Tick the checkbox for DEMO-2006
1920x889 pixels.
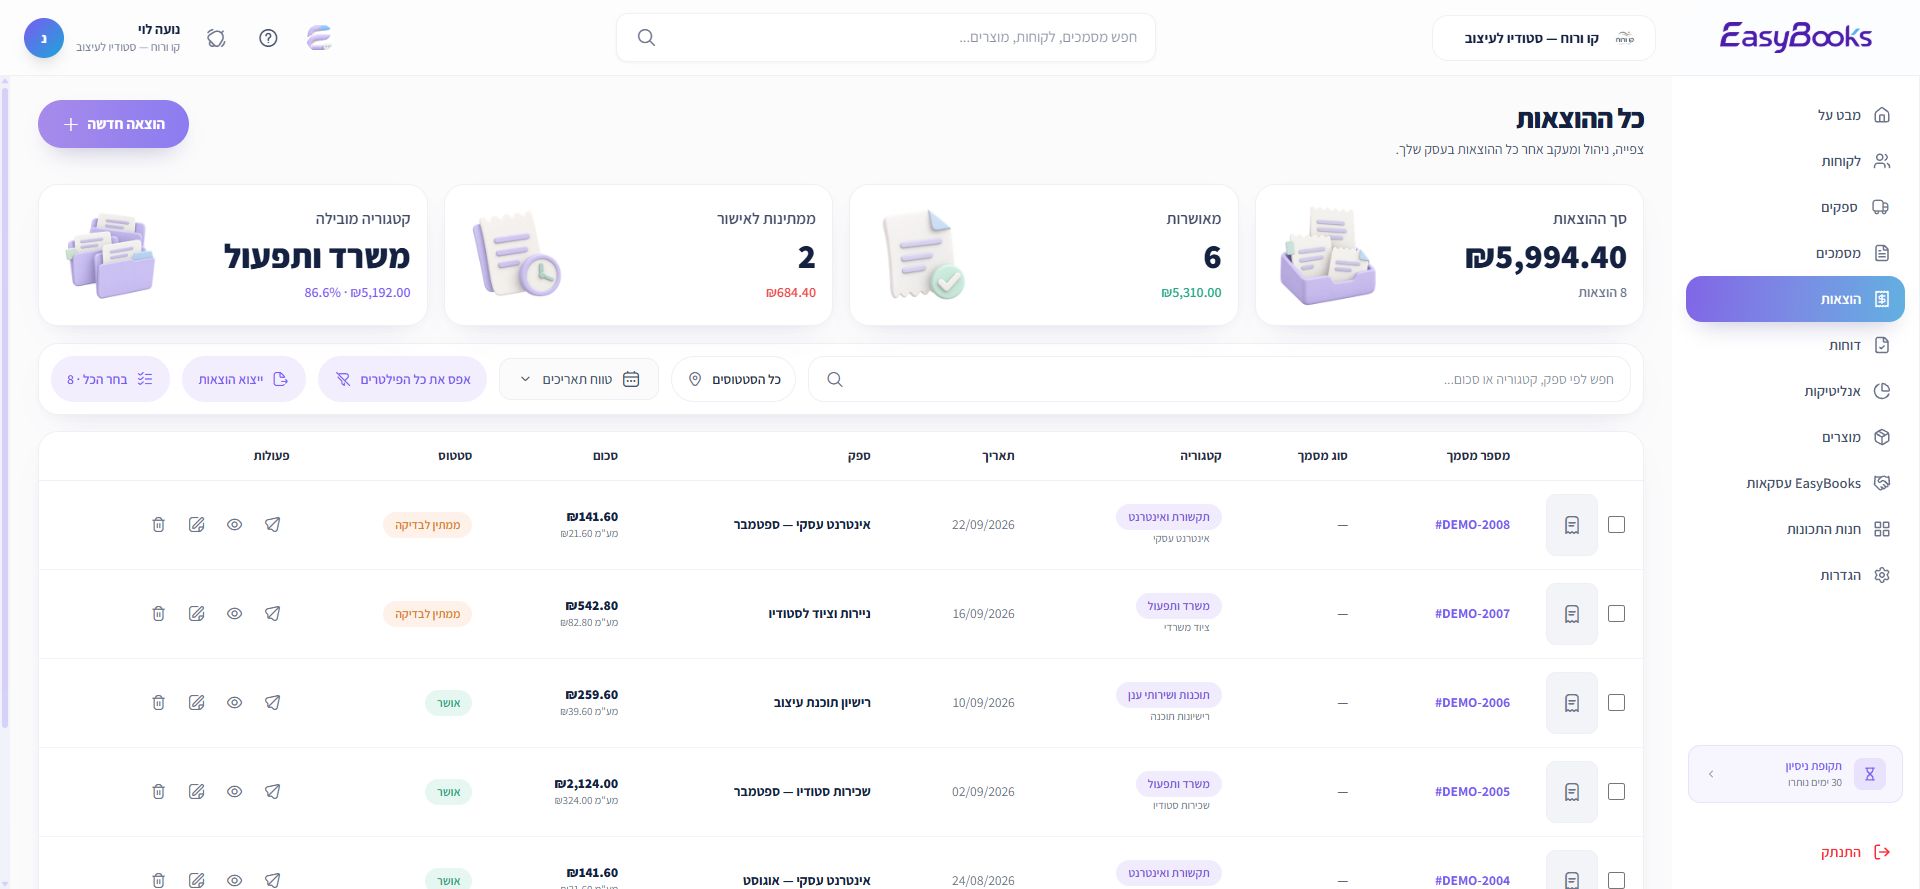pos(1616,703)
